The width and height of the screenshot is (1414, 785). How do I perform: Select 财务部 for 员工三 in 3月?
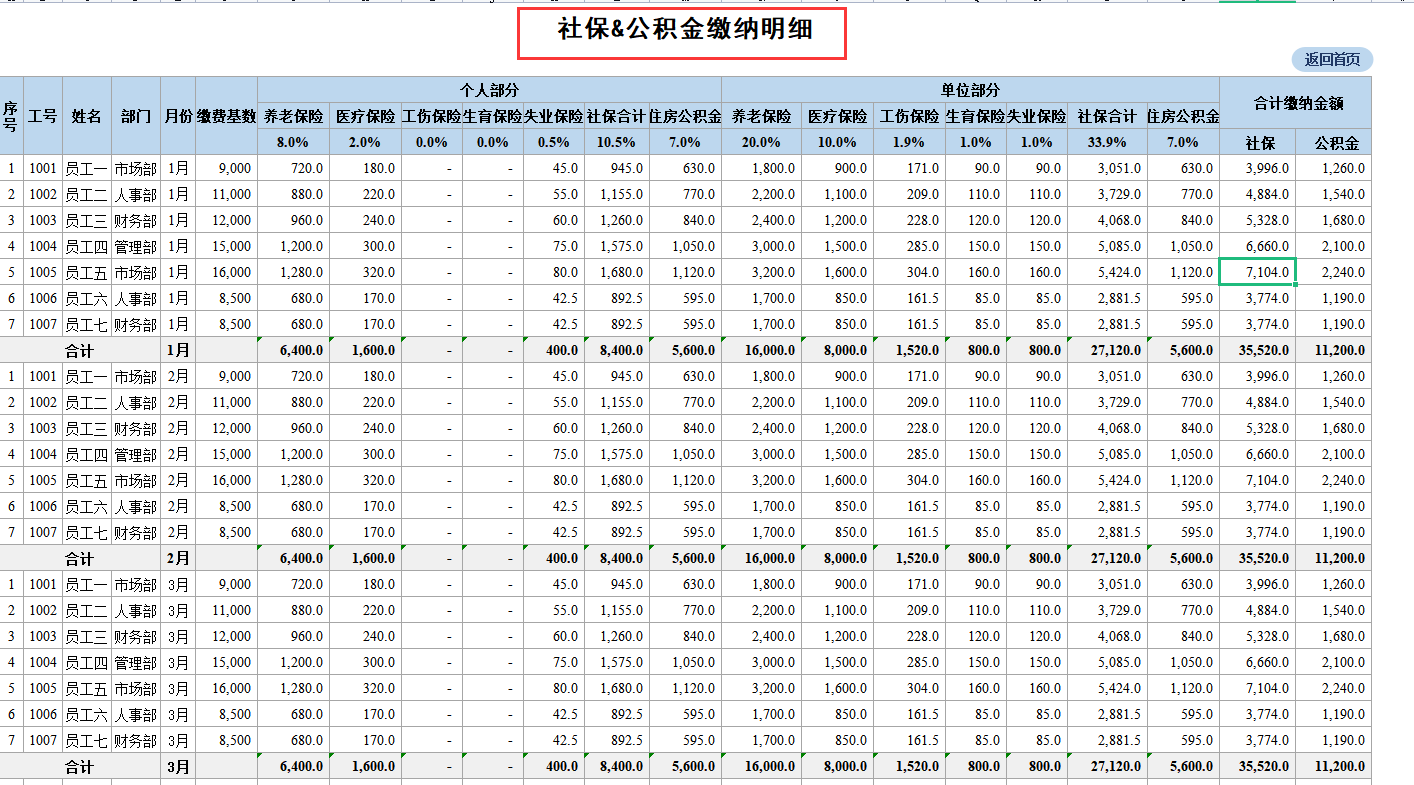pyautogui.click(x=136, y=636)
